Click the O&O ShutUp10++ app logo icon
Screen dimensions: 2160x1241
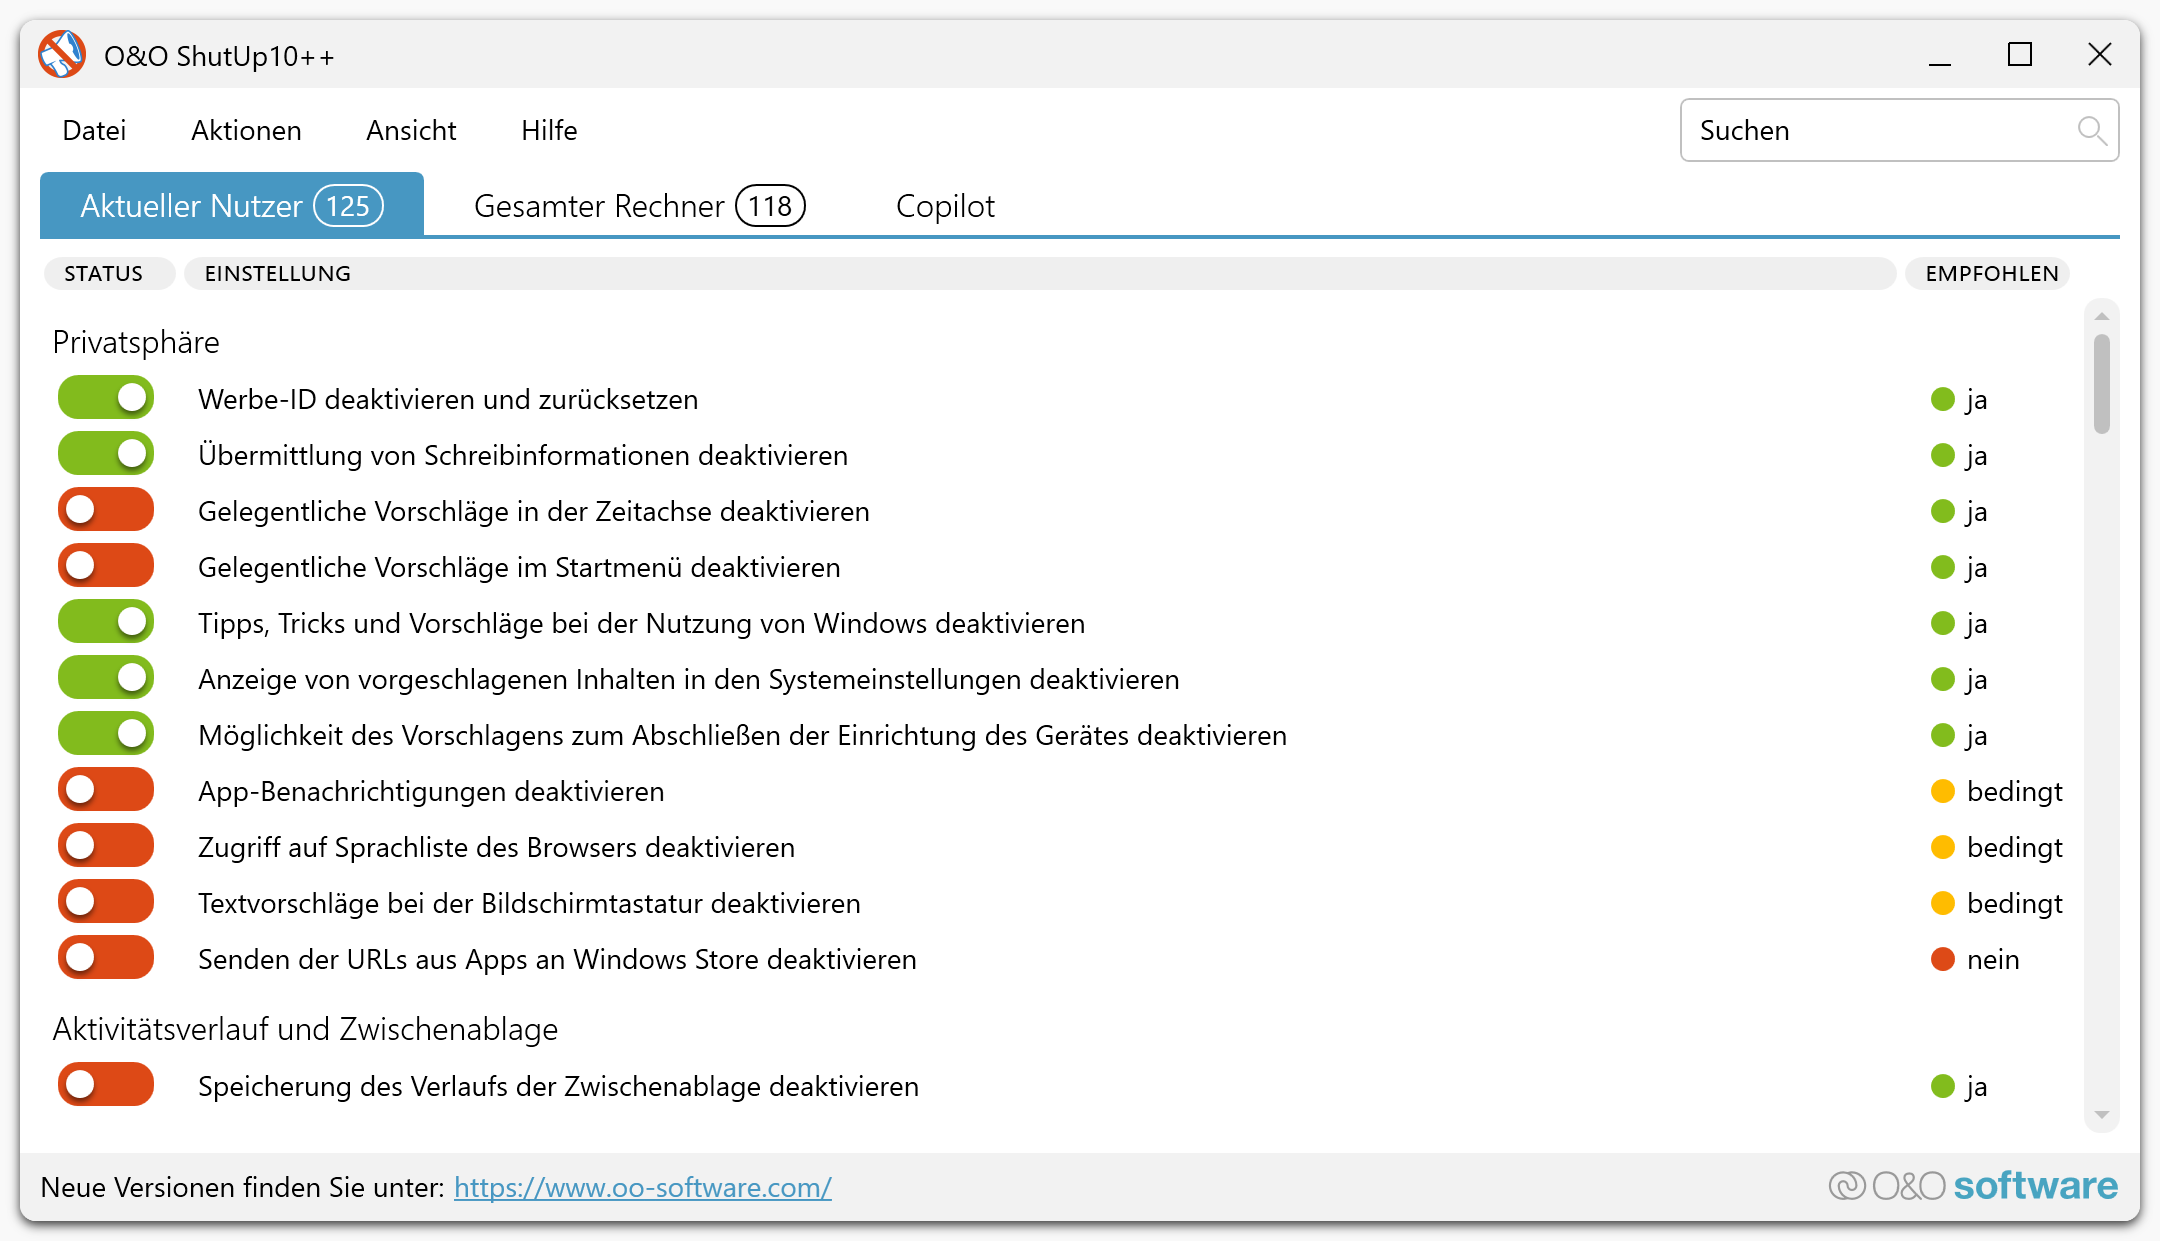(x=62, y=55)
